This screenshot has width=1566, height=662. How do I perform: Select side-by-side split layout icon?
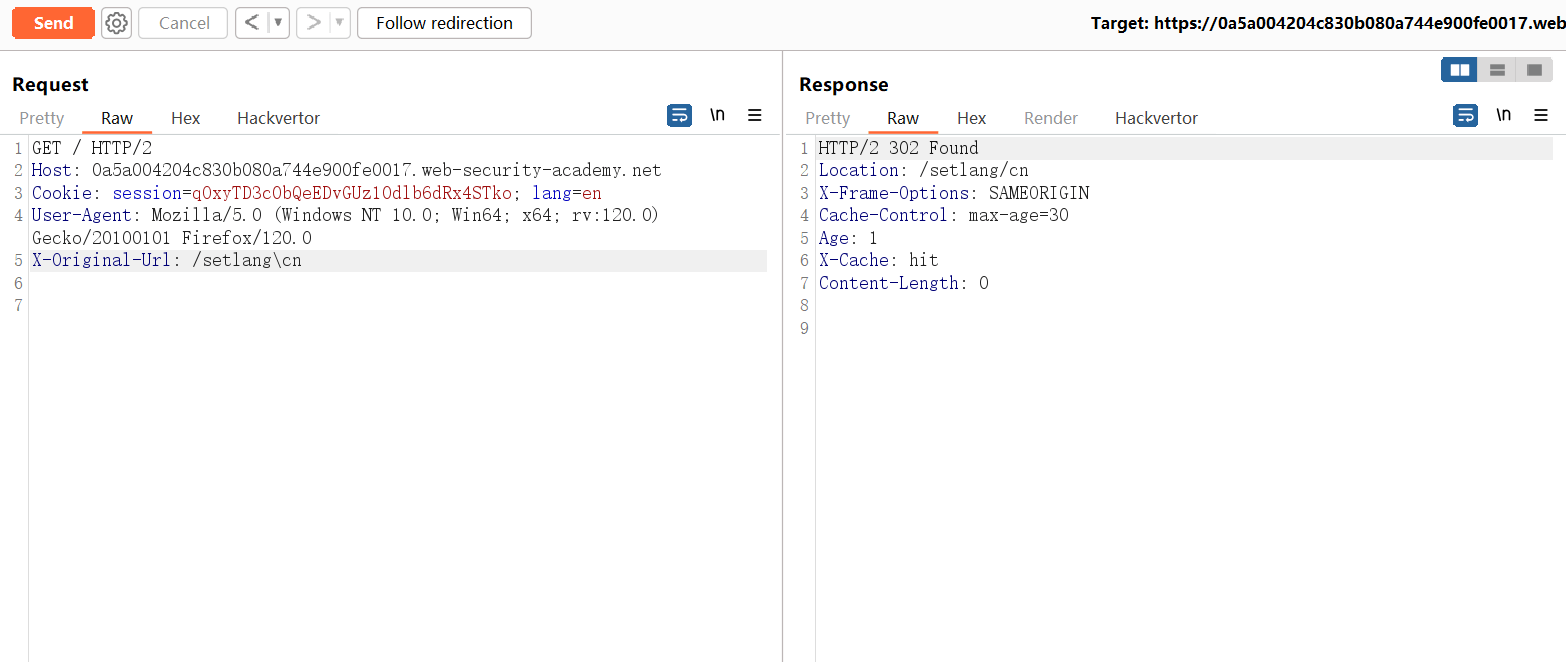tap(1460, 70)
